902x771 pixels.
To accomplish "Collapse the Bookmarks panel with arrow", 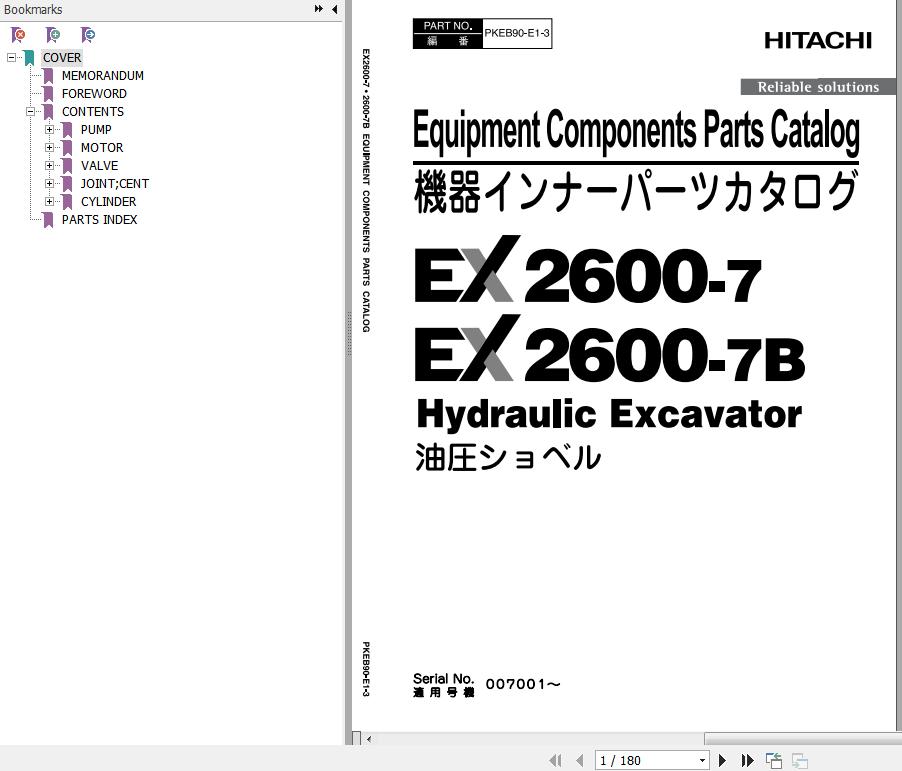I will (334, 9).
